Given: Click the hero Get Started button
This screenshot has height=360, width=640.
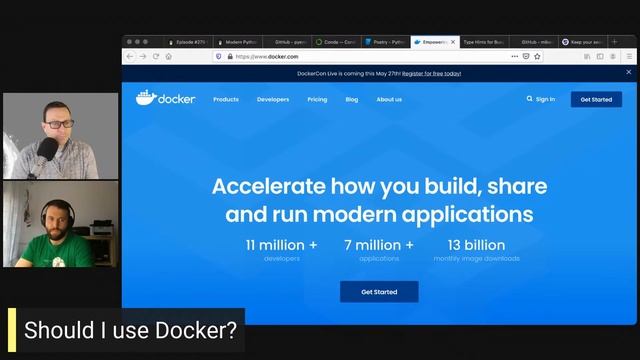Looking at the screenshot, I should (x=379, y=292).
